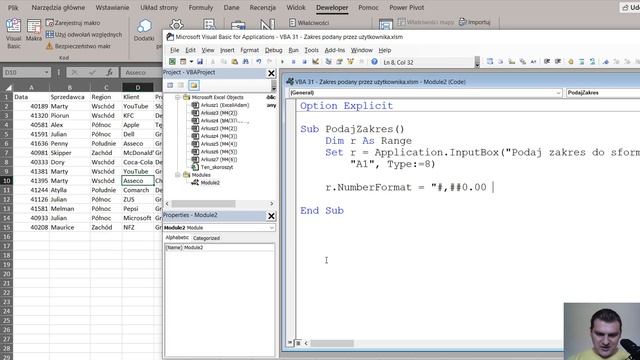Click the Break (pause) icon
The height and width of the screenshot is (360, 640).
coord(293,62)
